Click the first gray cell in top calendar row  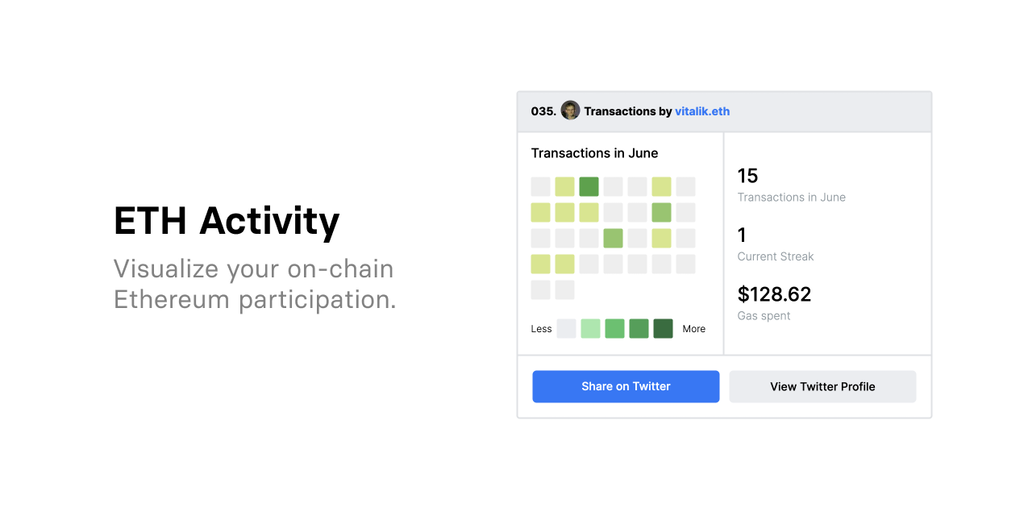pos(541,186)
